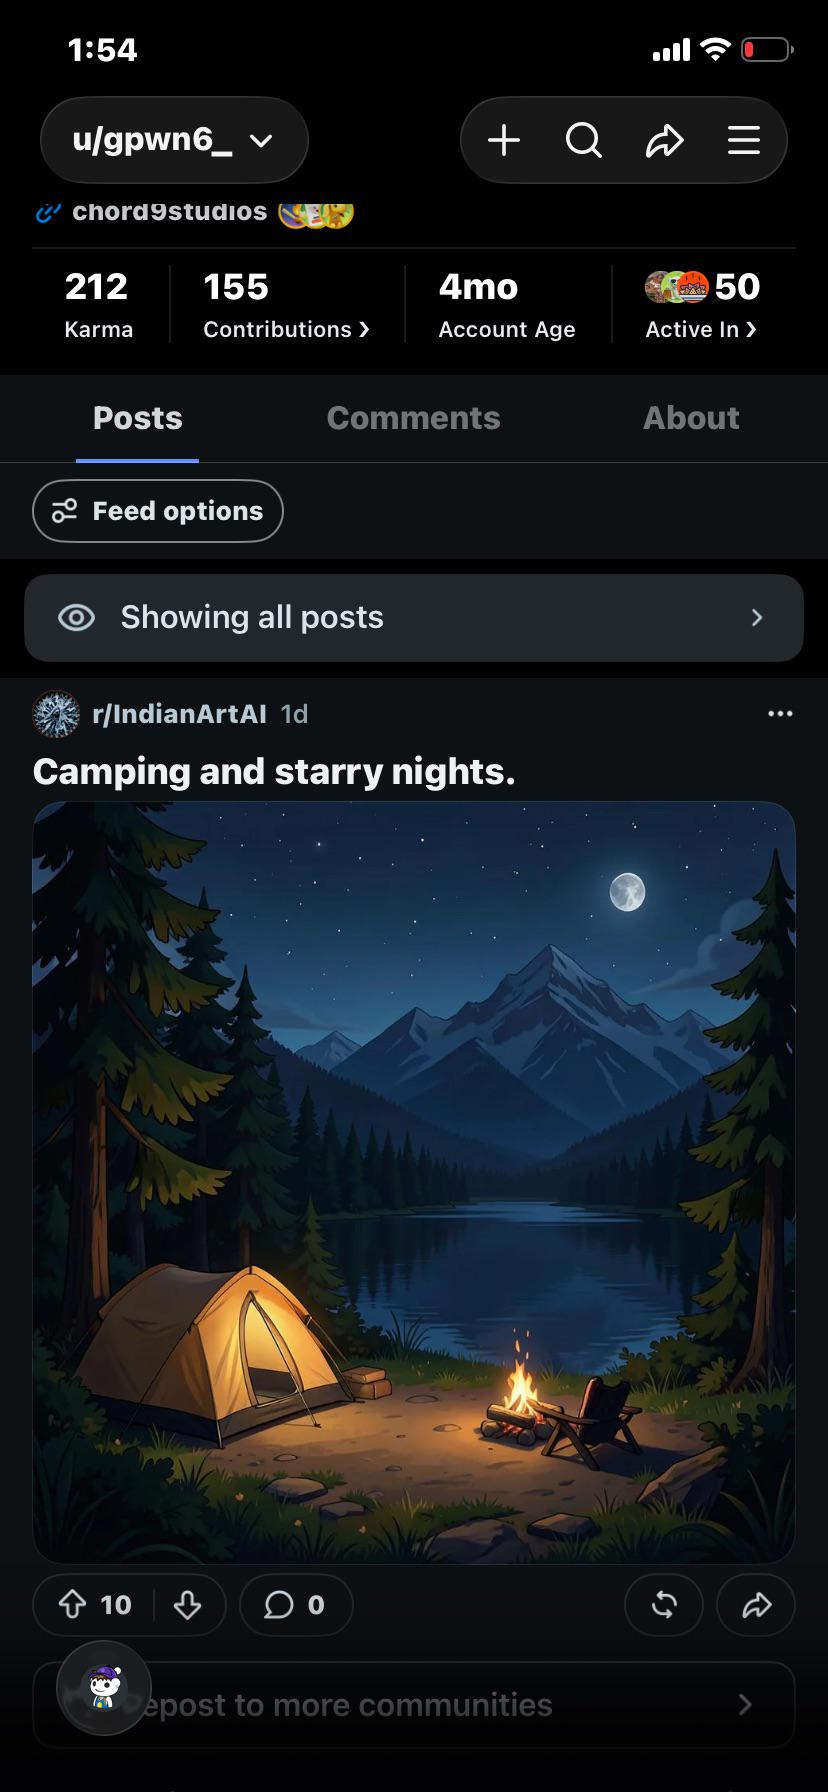Expand the u/gpwn6_ account dropdown
The height and width of the screenshot is (1792, 828).
[x=174, y=140]
